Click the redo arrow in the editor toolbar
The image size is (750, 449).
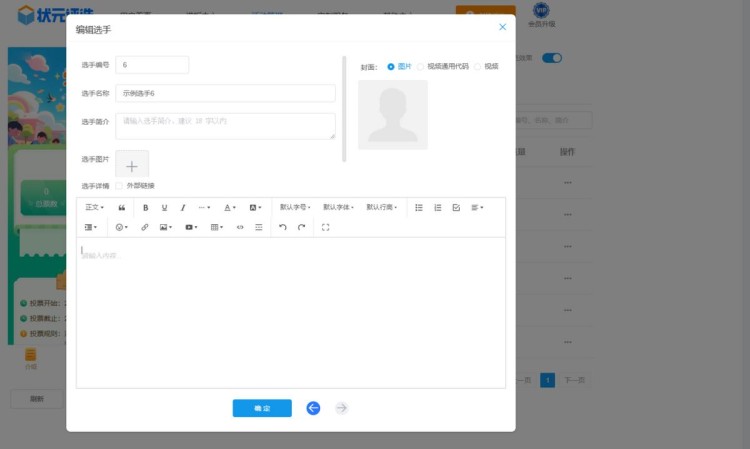point(301,228)
